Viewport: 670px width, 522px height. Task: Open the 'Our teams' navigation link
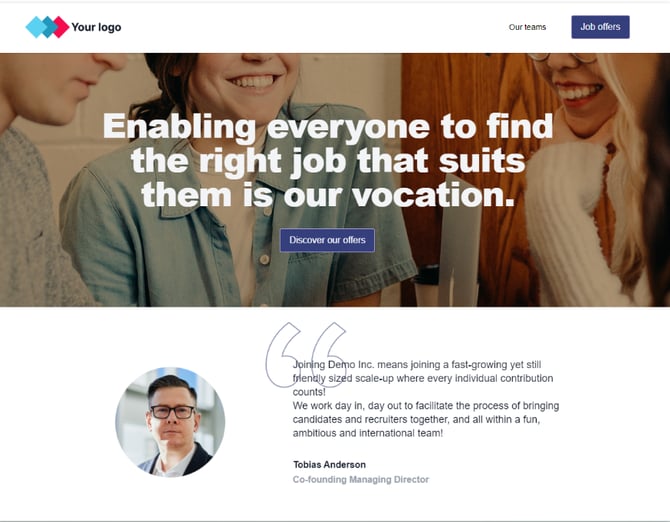(527, 27)
